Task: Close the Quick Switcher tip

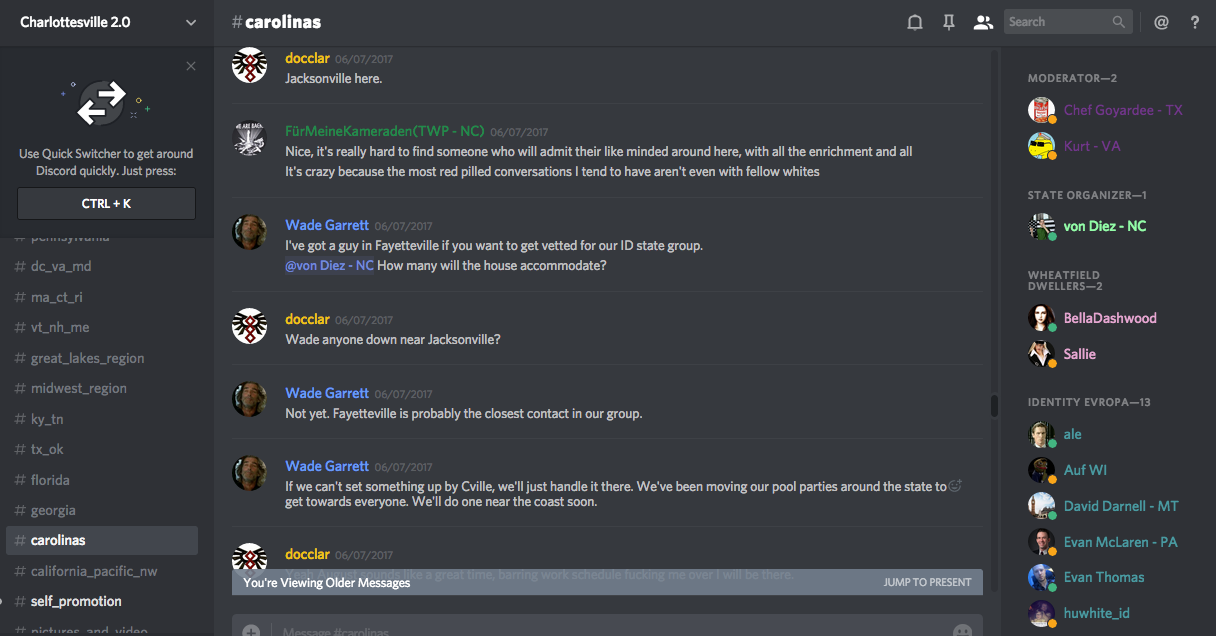Action: tap(191, 66)
